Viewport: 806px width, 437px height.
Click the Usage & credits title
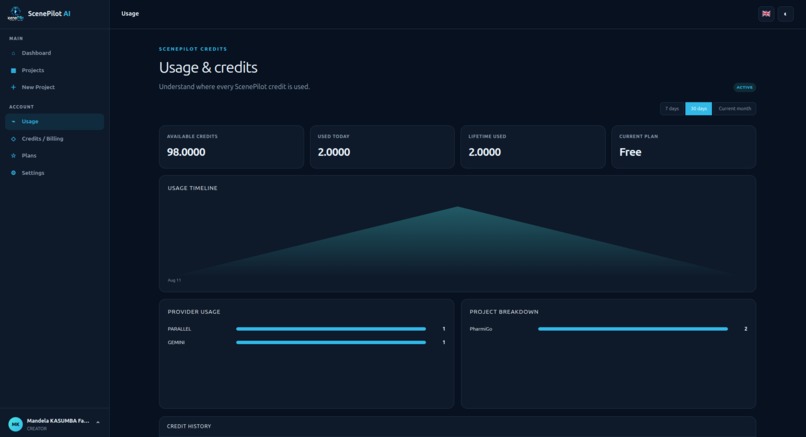(x=208, y=67)
